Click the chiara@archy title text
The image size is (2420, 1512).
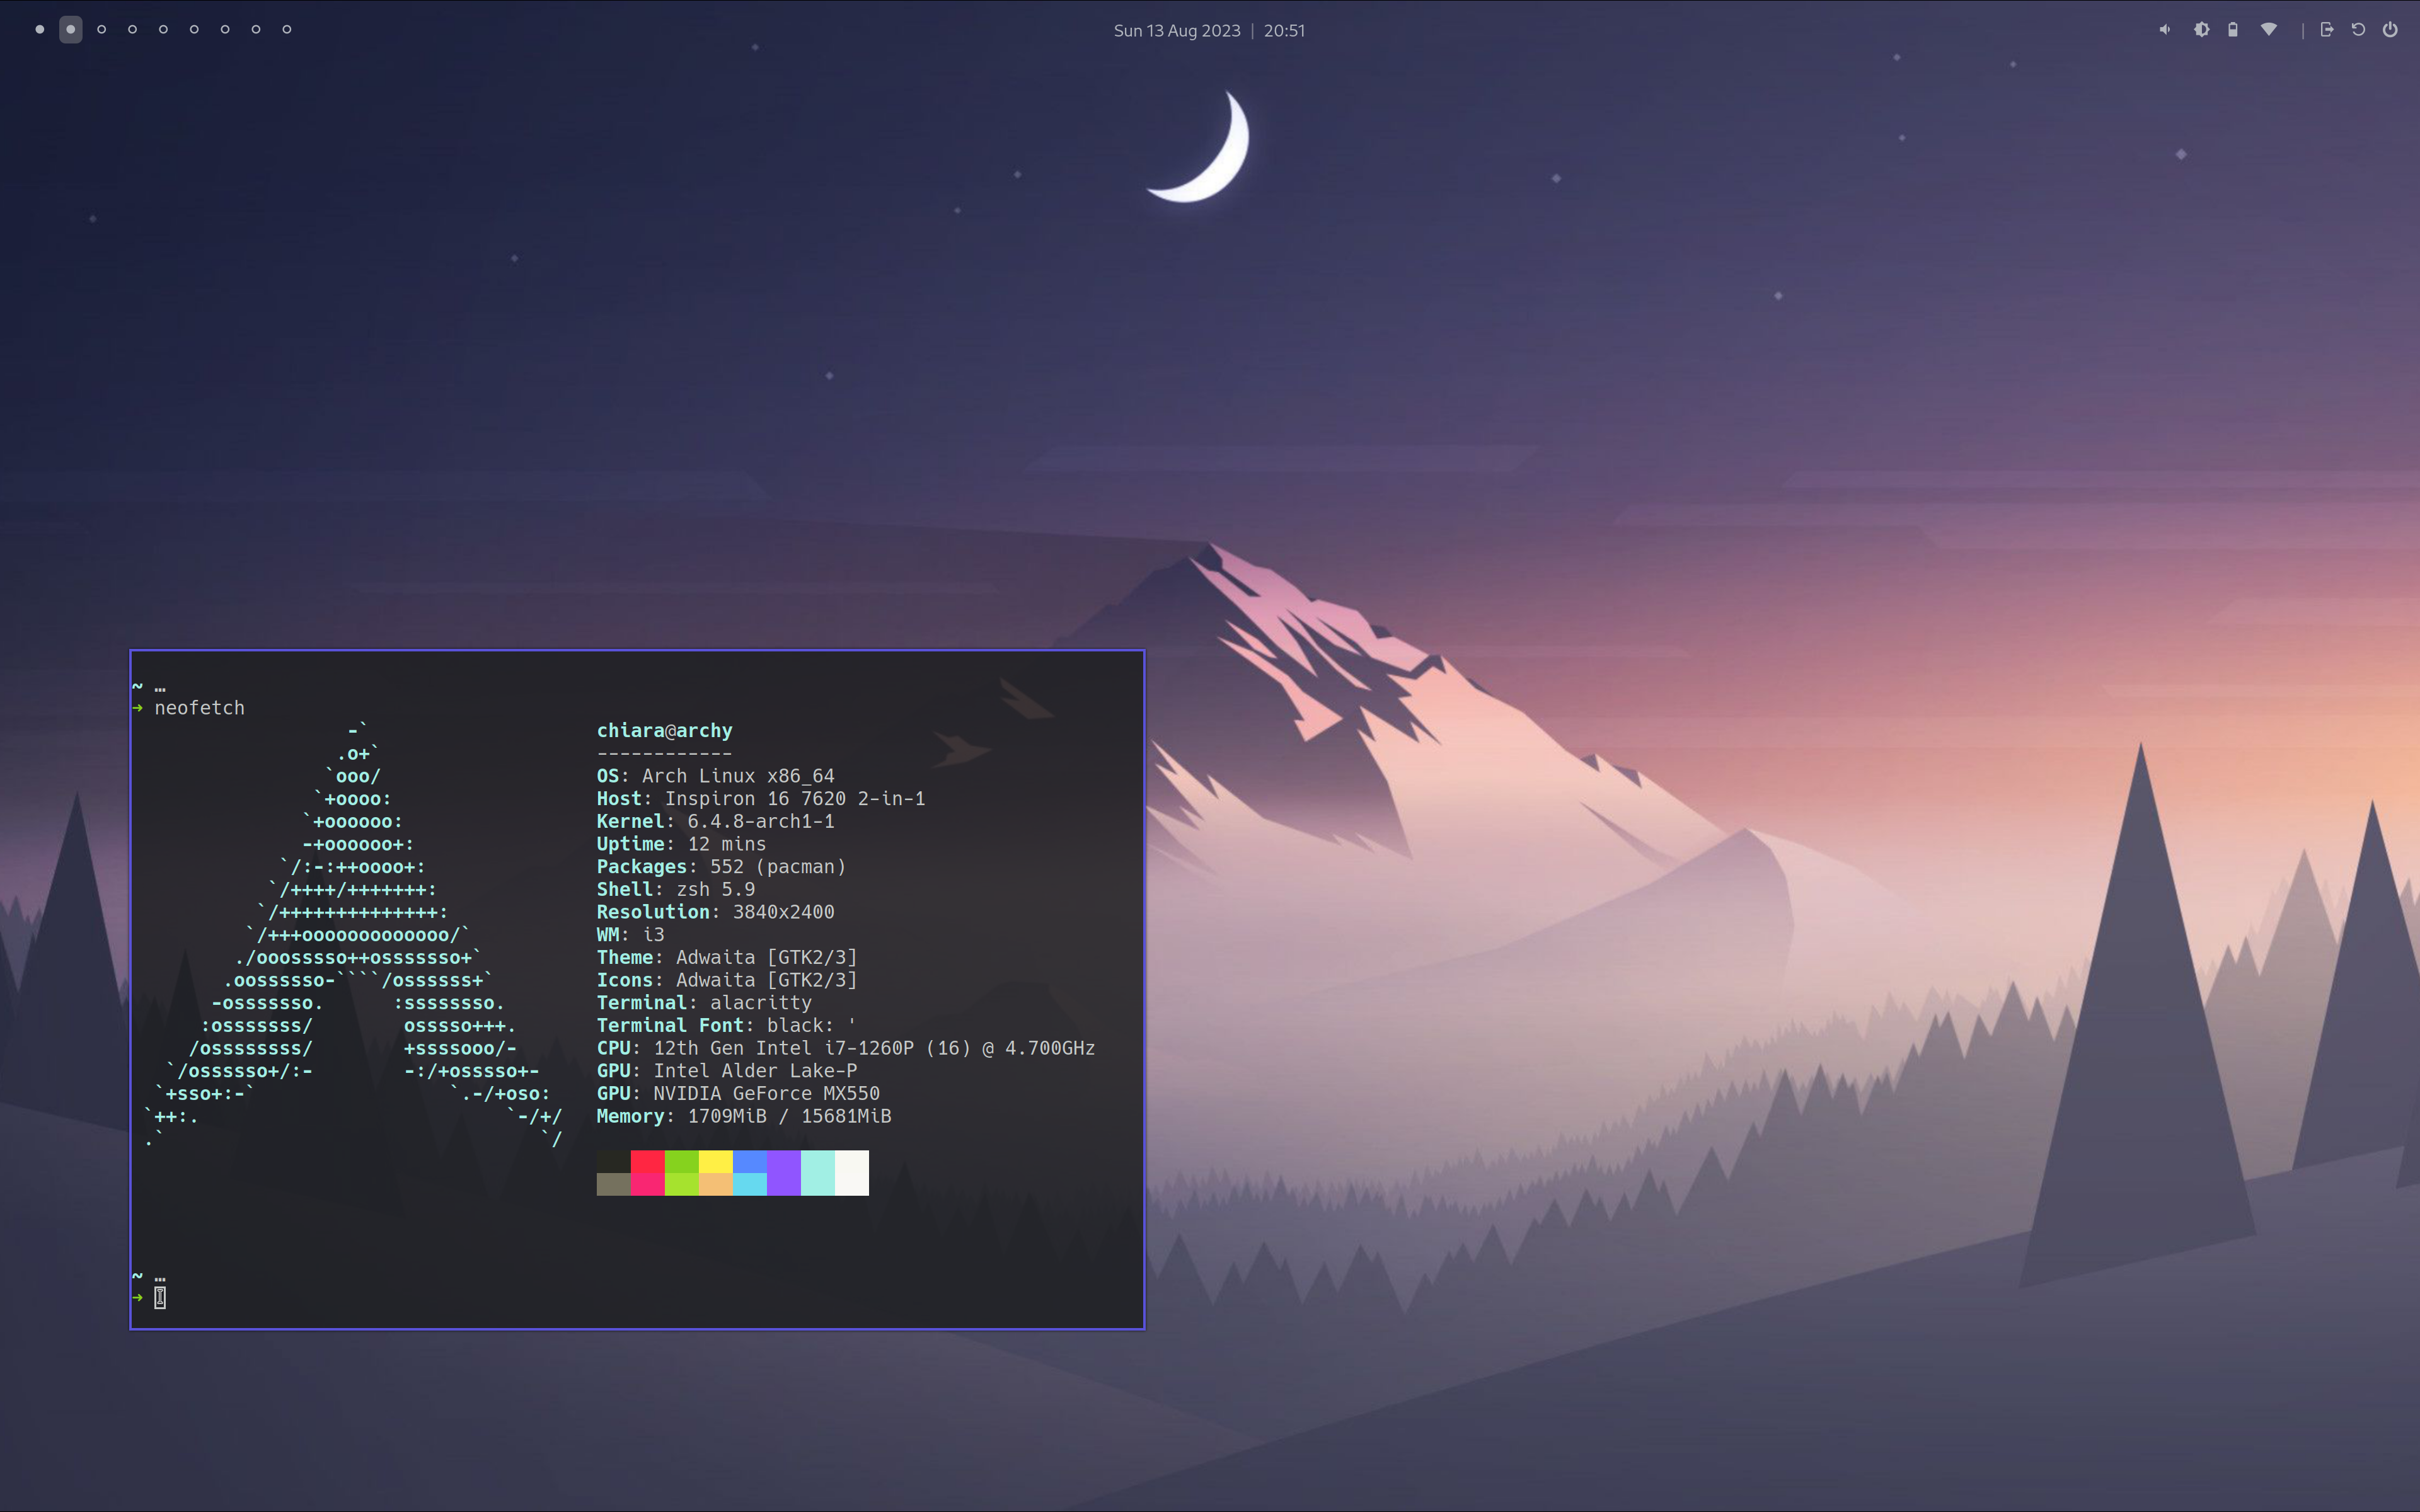(664, 731)
